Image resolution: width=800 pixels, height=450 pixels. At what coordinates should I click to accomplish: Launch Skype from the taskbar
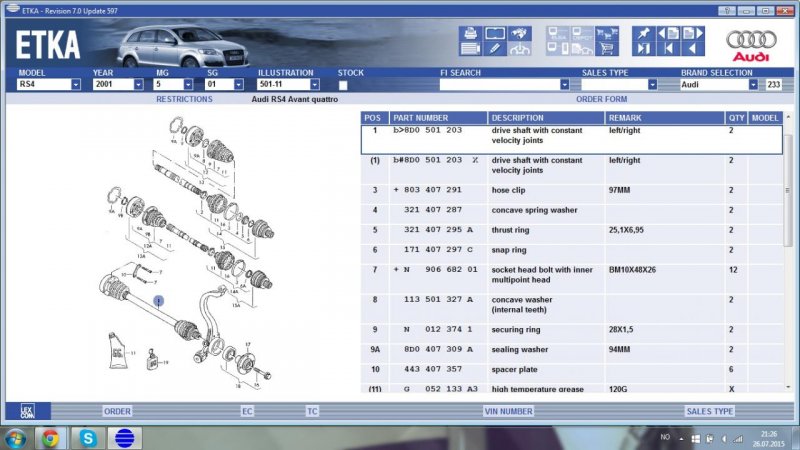(x=87, y=437)
